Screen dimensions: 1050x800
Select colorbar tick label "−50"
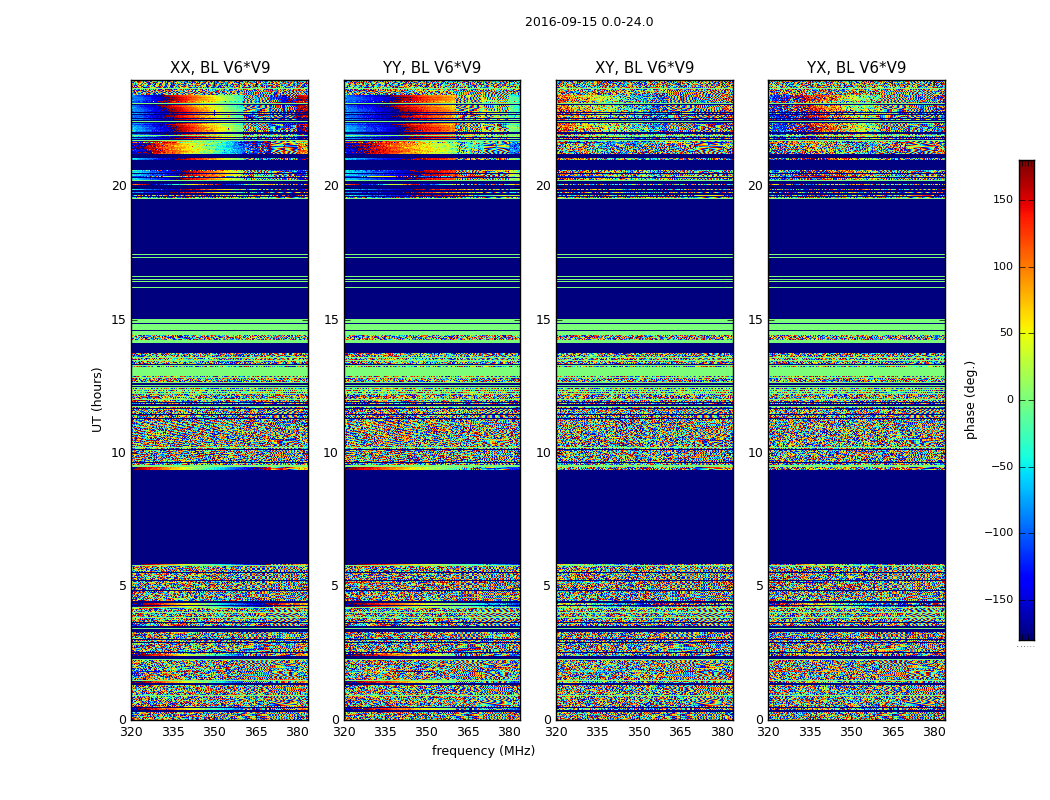[x=1002, y=467]
